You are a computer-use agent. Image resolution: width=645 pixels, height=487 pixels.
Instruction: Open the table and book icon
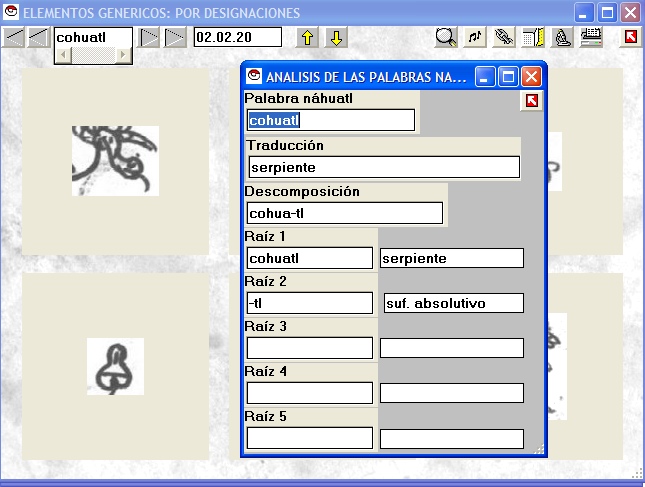[533, 38]
